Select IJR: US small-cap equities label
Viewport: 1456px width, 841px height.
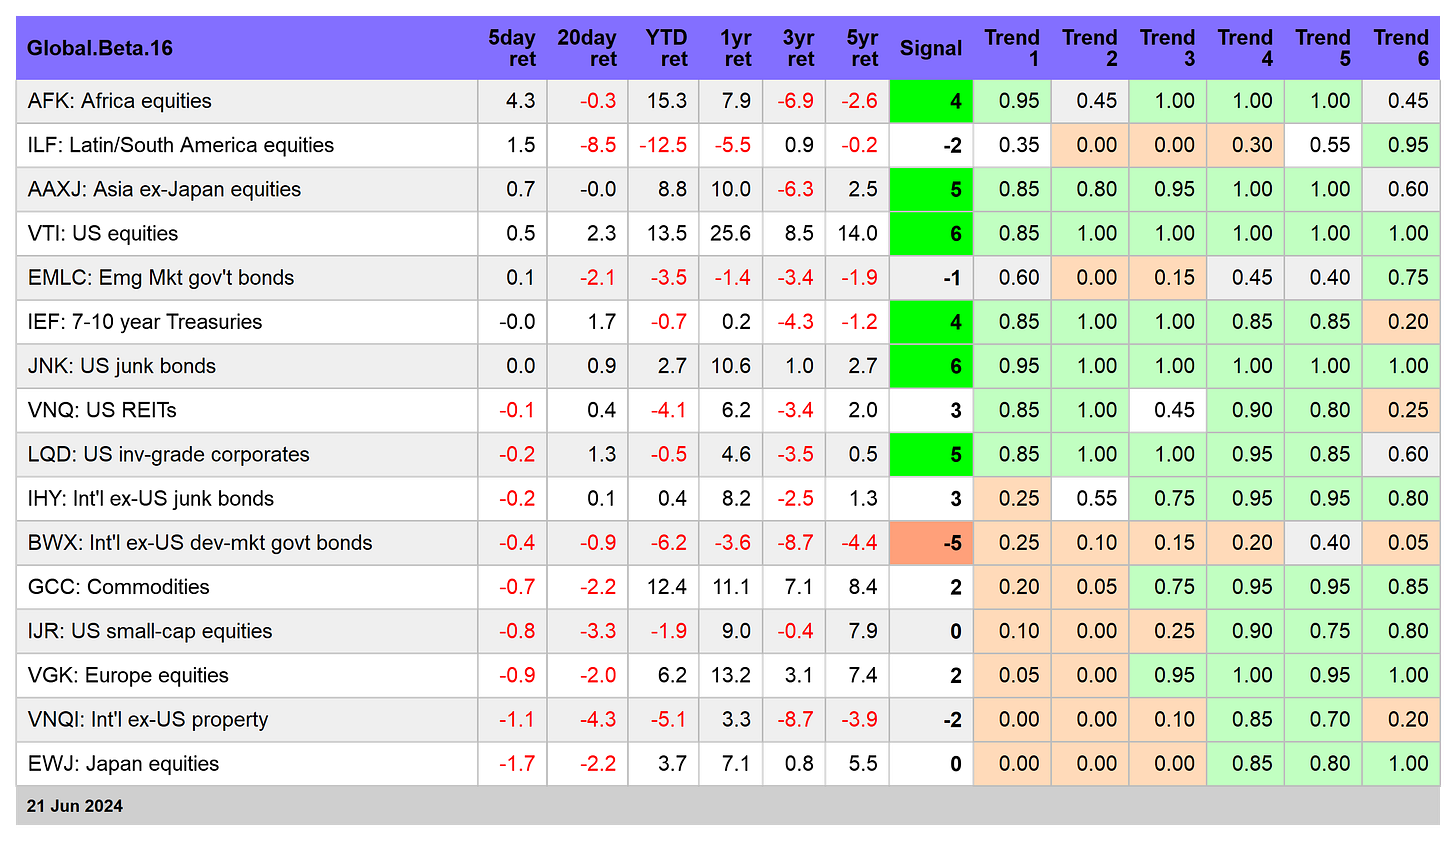pos(150,631)
